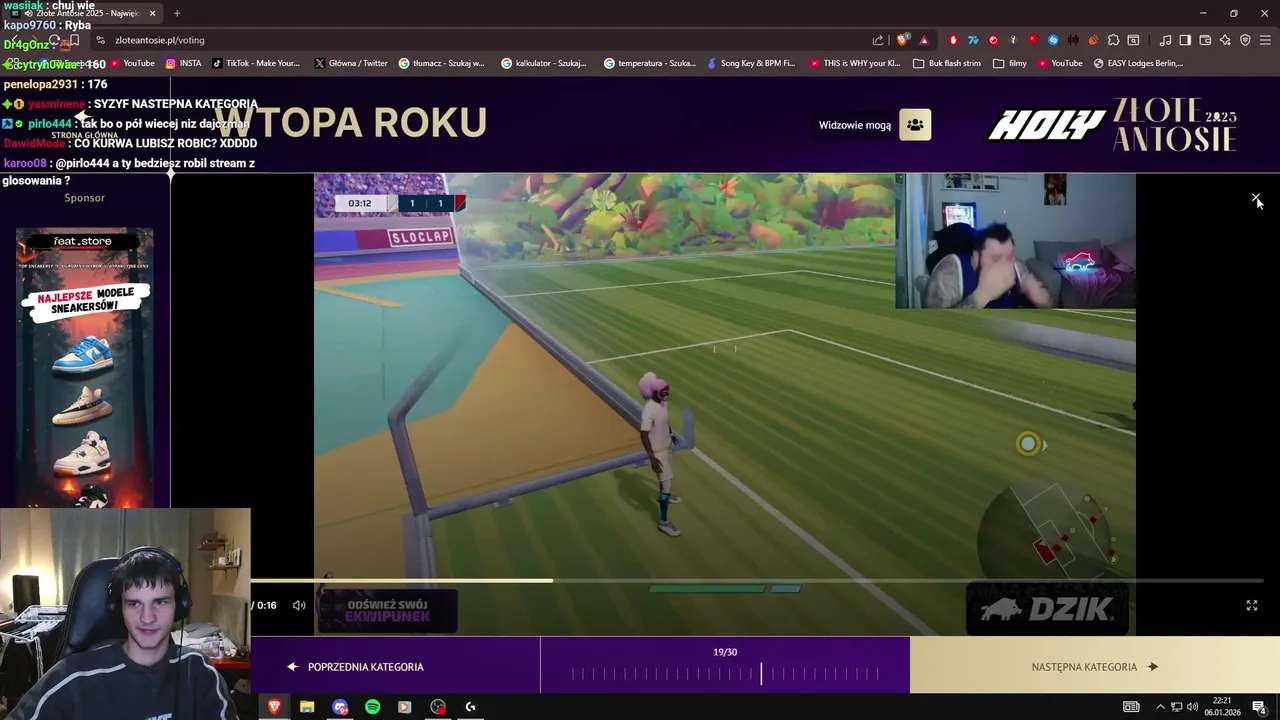
Task: Seek along the video progress bar
Action: click(757, 580)
